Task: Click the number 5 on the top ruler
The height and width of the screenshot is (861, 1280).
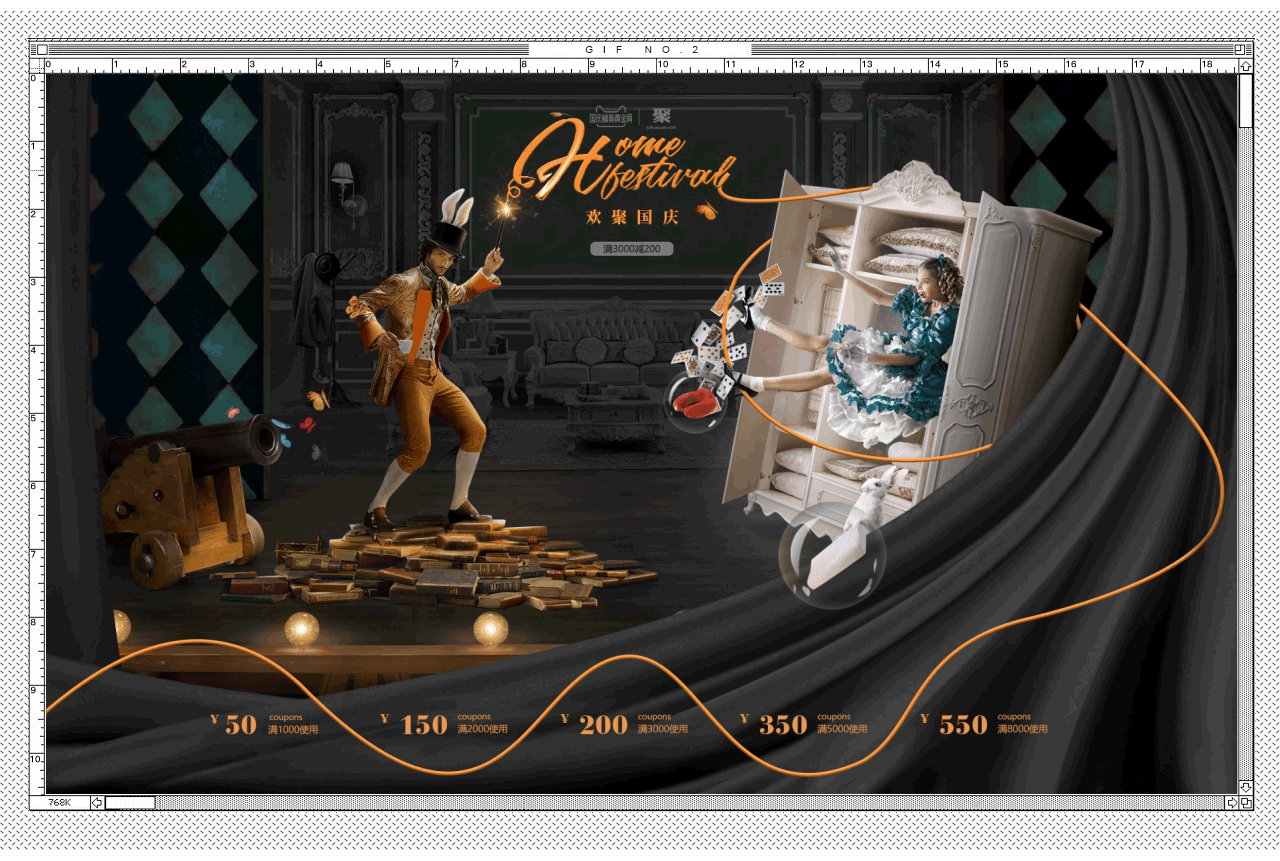Action: [x=388, y=65]
